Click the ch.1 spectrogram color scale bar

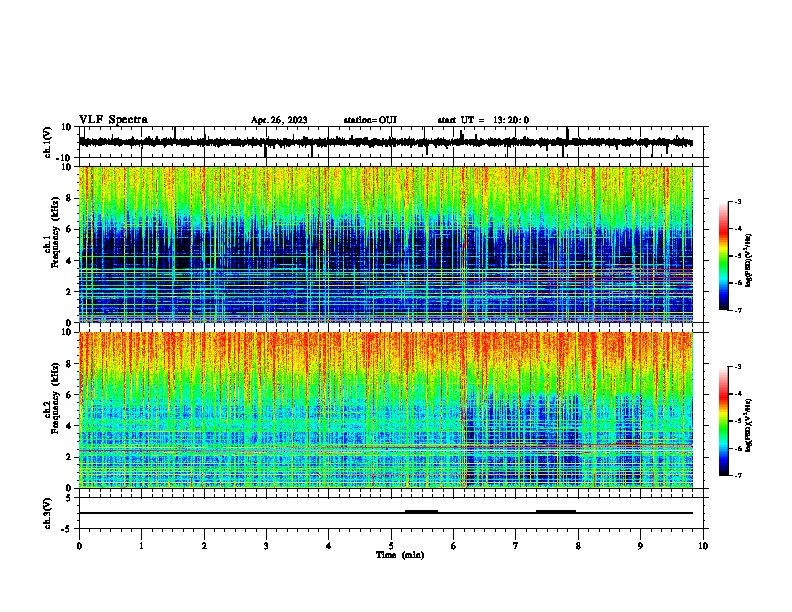click(x=724, y=256)
